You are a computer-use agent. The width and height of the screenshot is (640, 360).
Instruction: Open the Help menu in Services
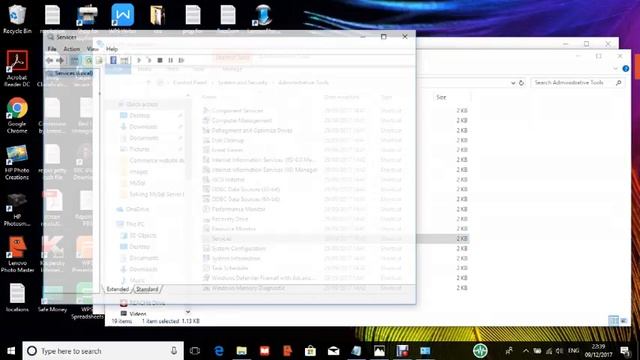[x=112, y=49]
